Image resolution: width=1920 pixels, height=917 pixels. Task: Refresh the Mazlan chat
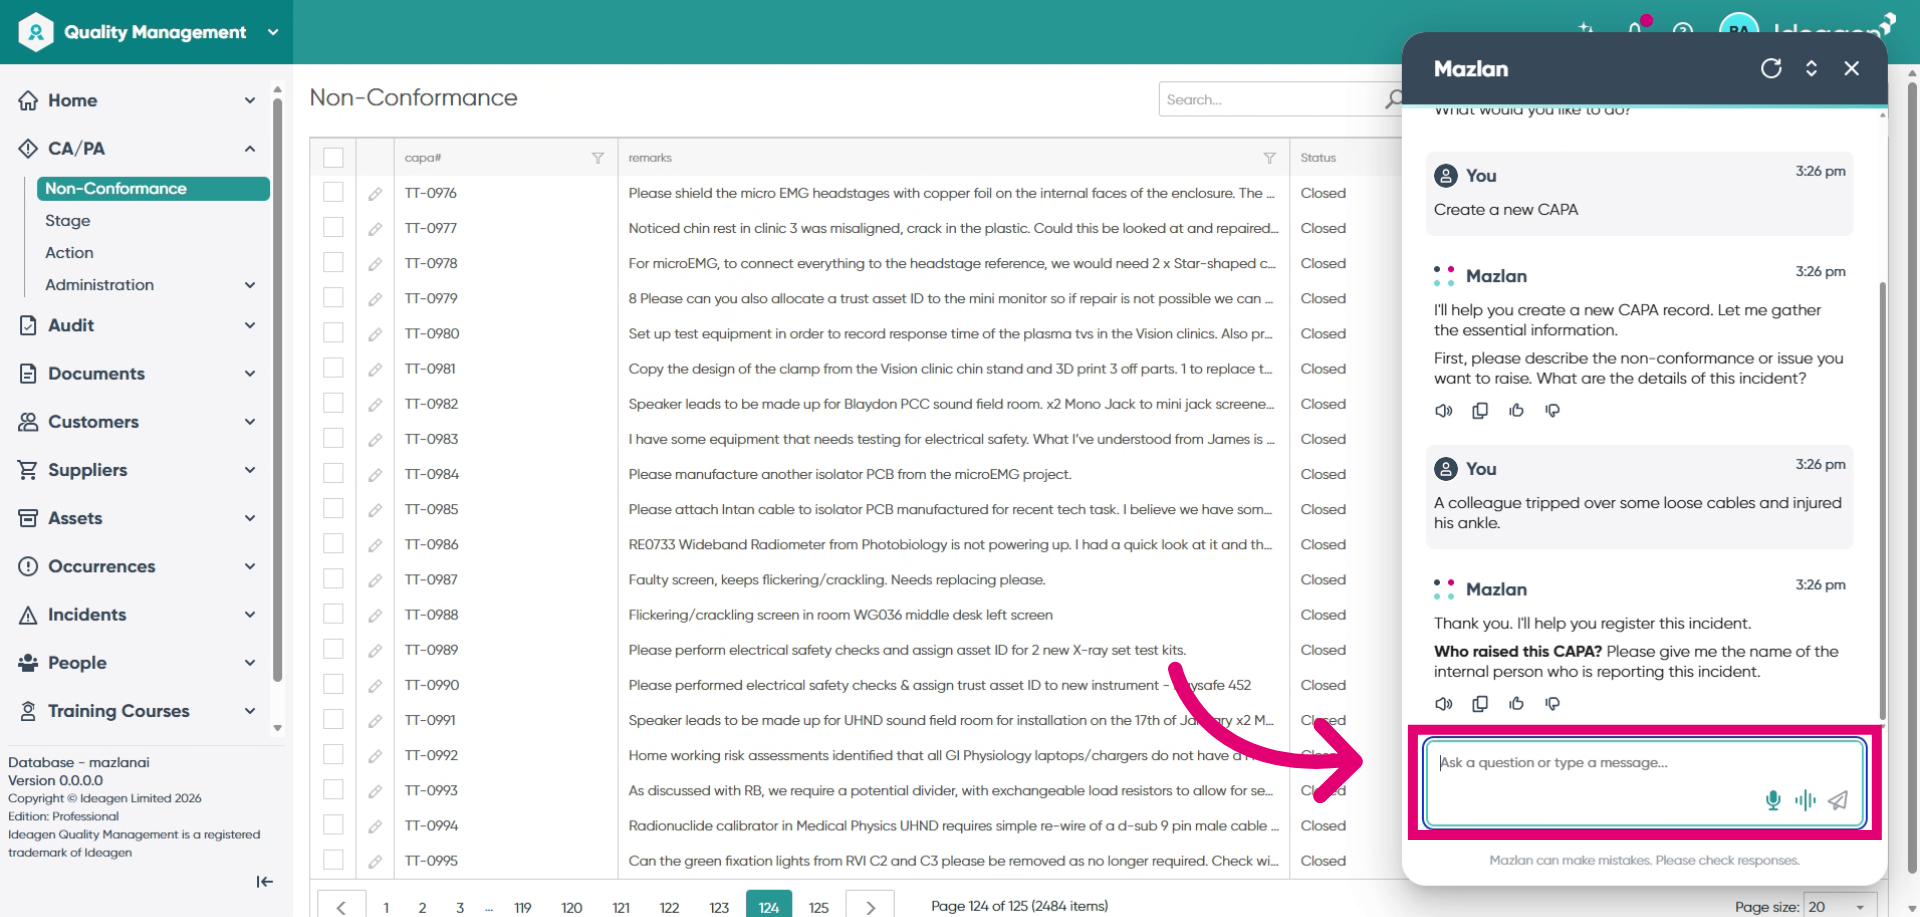pyautogui.click(x=1771, y=68)
